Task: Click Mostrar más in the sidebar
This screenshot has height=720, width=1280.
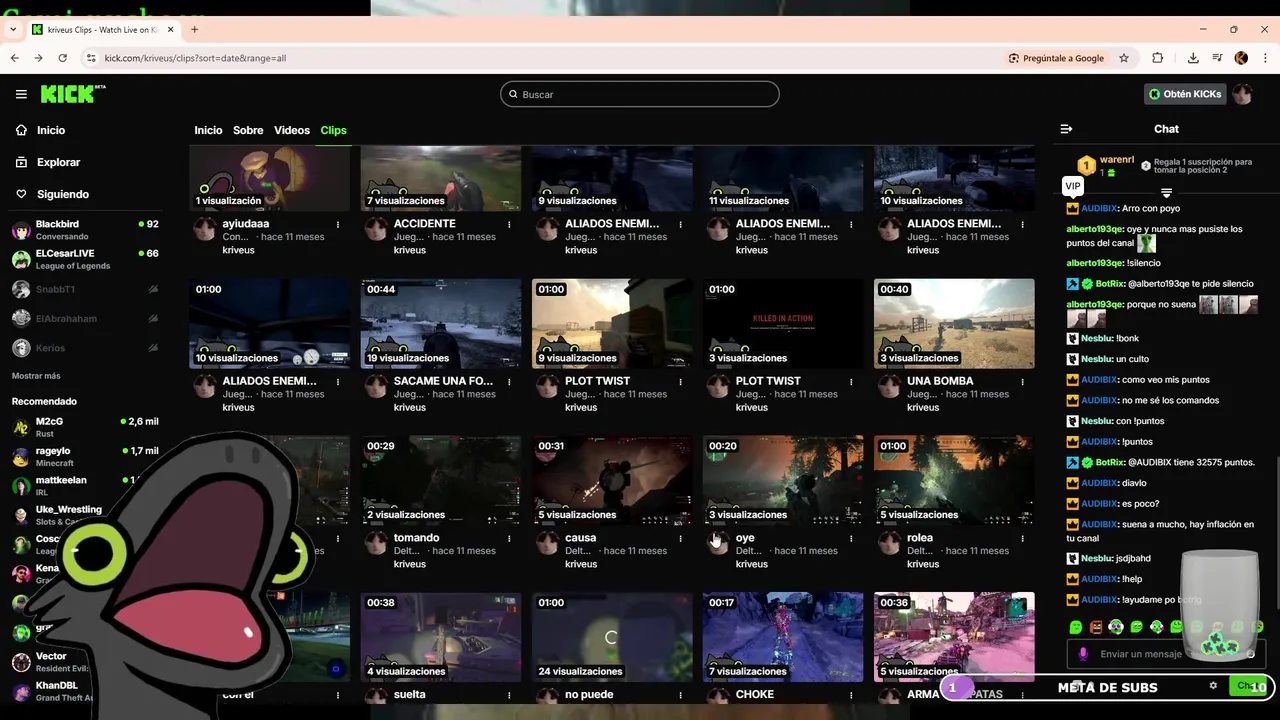Action: pos(36,376)
